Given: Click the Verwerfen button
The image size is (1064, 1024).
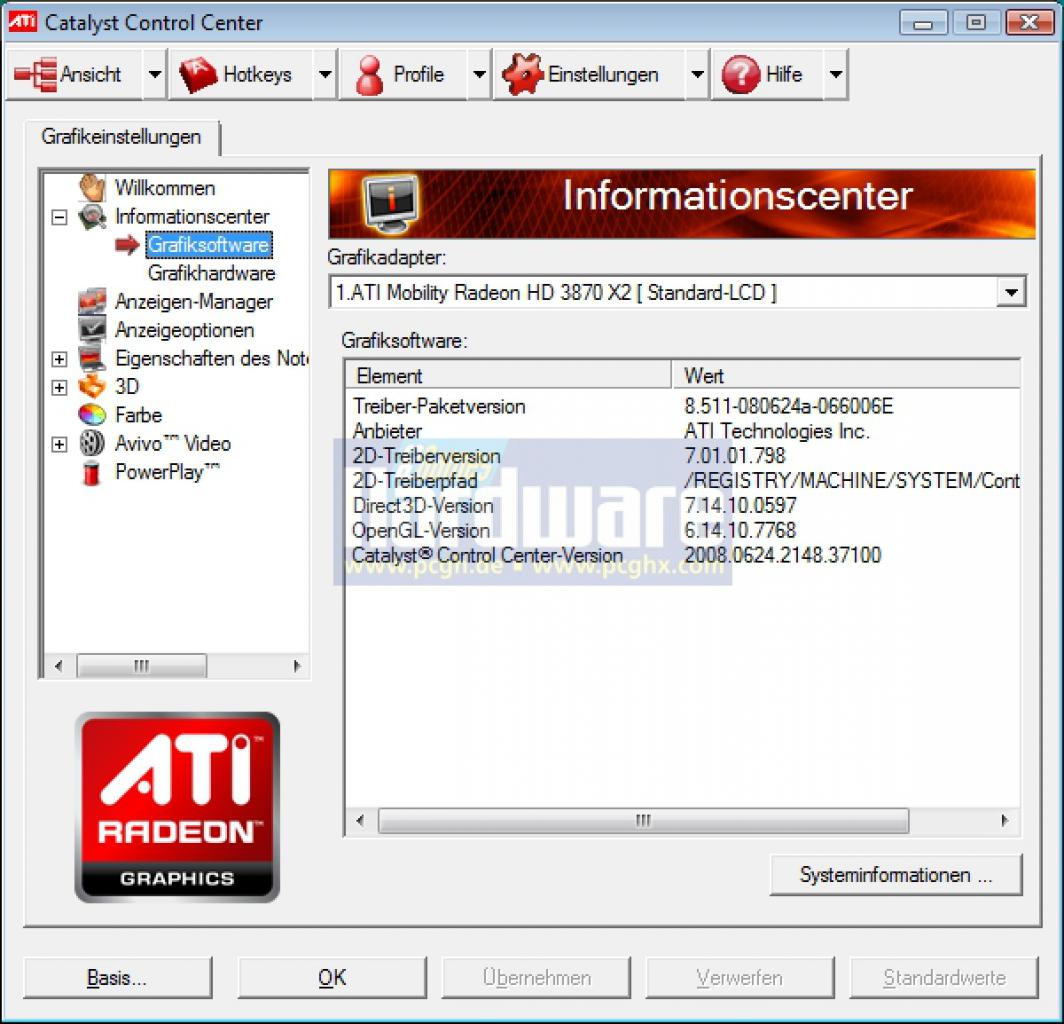Looking at the screenshot, I should pyautogui.click(x=740, y=977).
